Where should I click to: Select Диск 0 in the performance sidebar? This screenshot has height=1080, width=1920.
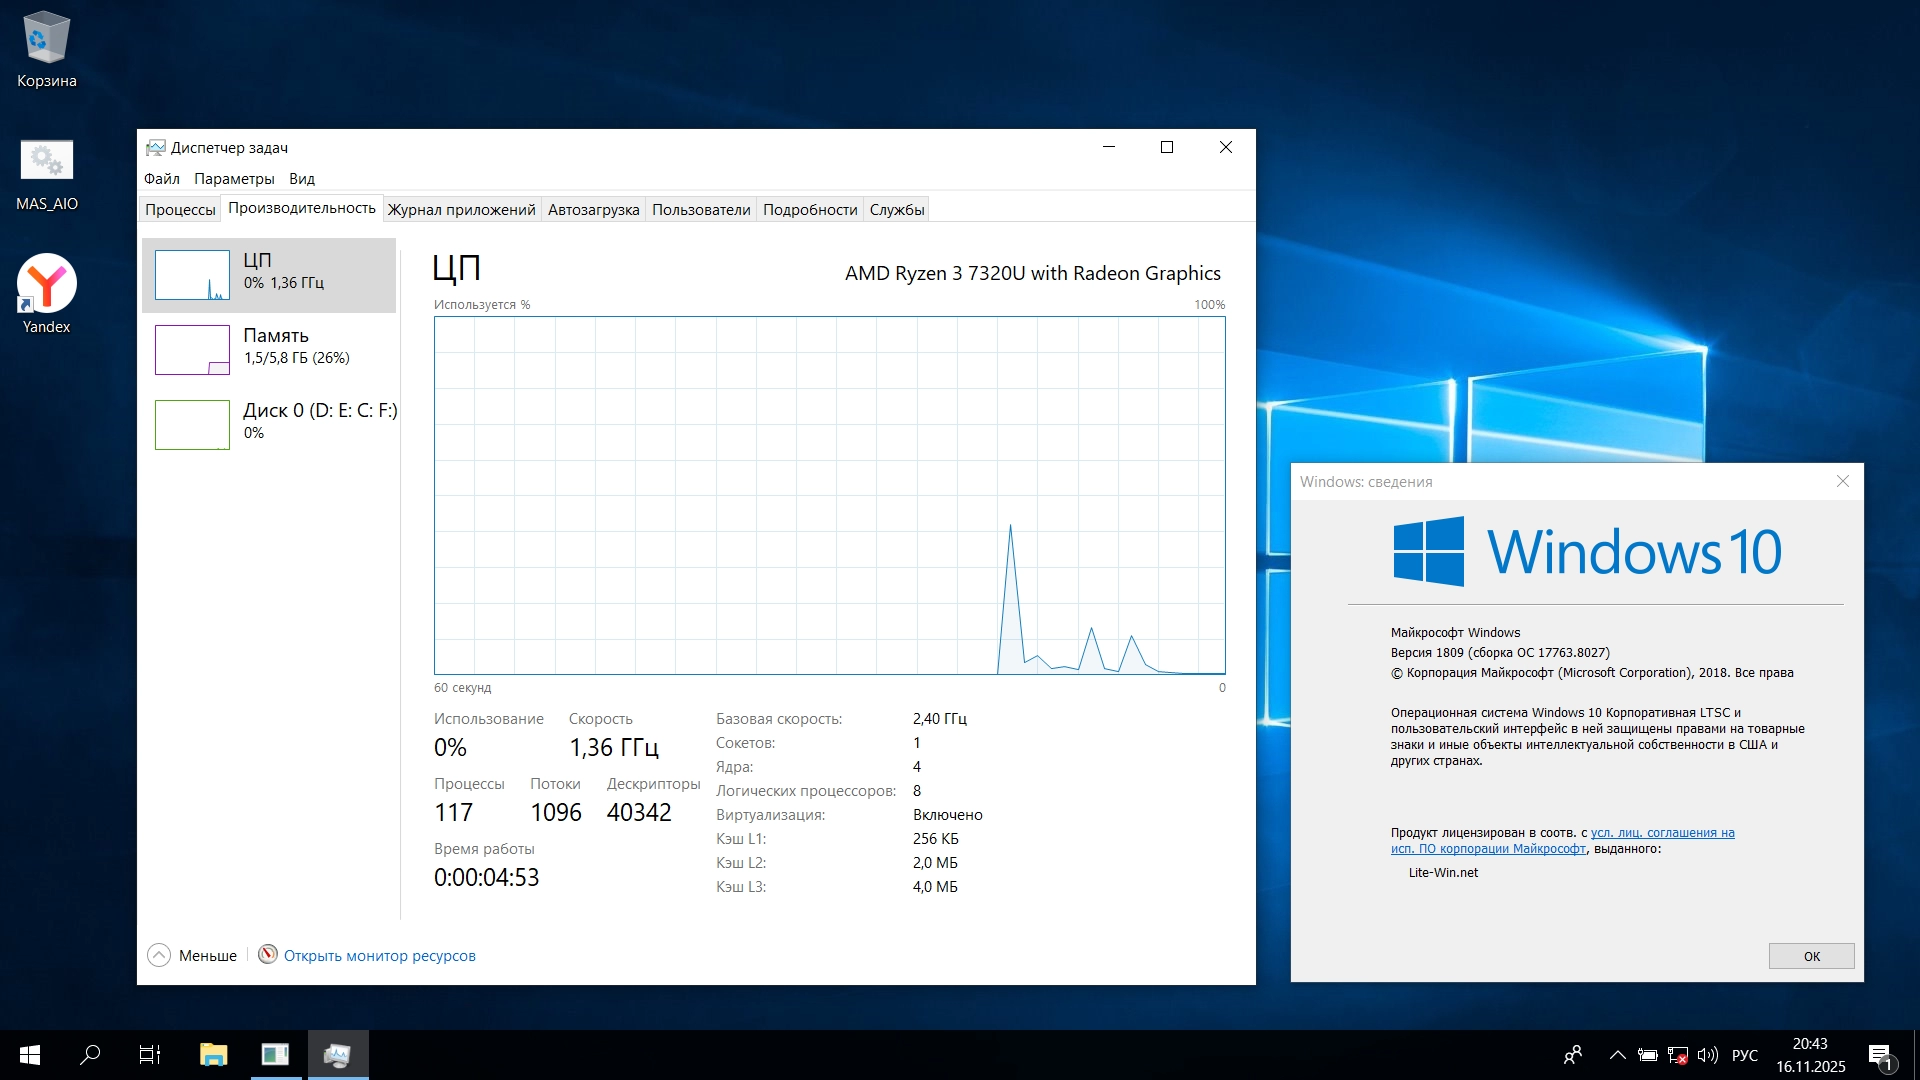(x=193, y=424)
